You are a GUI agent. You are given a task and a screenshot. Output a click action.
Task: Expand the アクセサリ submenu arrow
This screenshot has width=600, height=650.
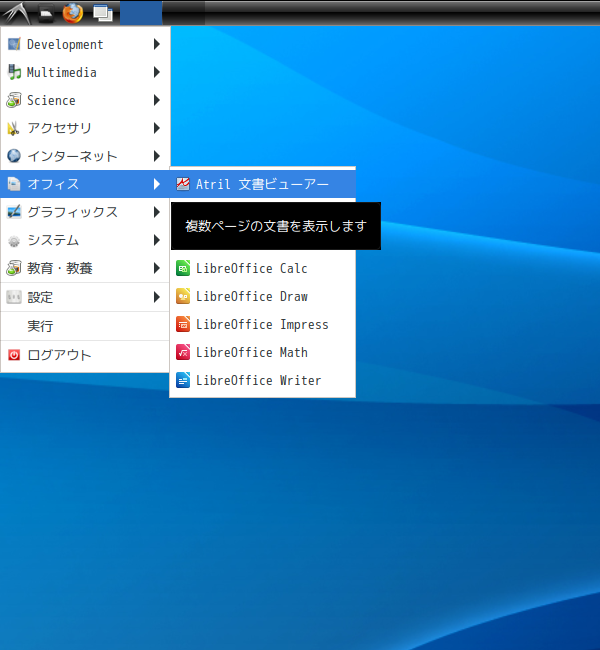click(x=157, y=128)
